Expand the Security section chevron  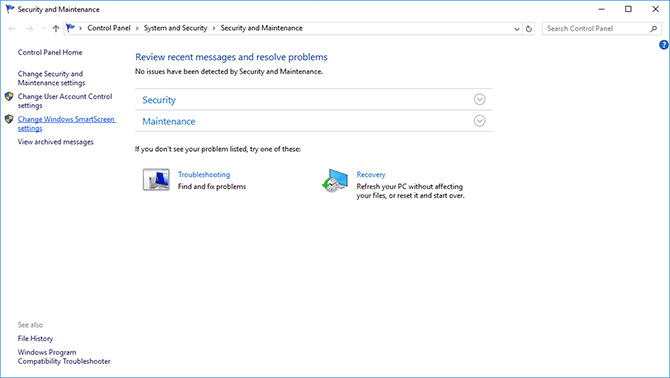[x=479, y=100]
